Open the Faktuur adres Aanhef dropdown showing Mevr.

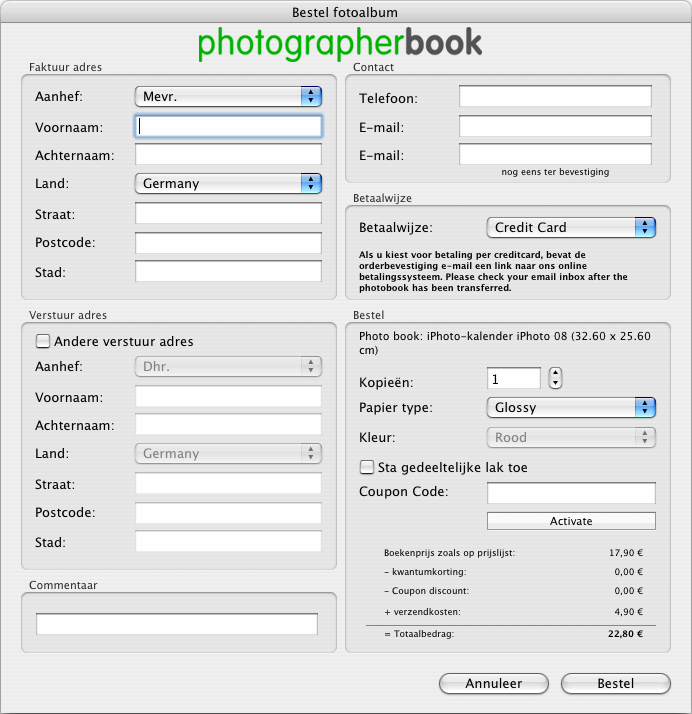228,97
